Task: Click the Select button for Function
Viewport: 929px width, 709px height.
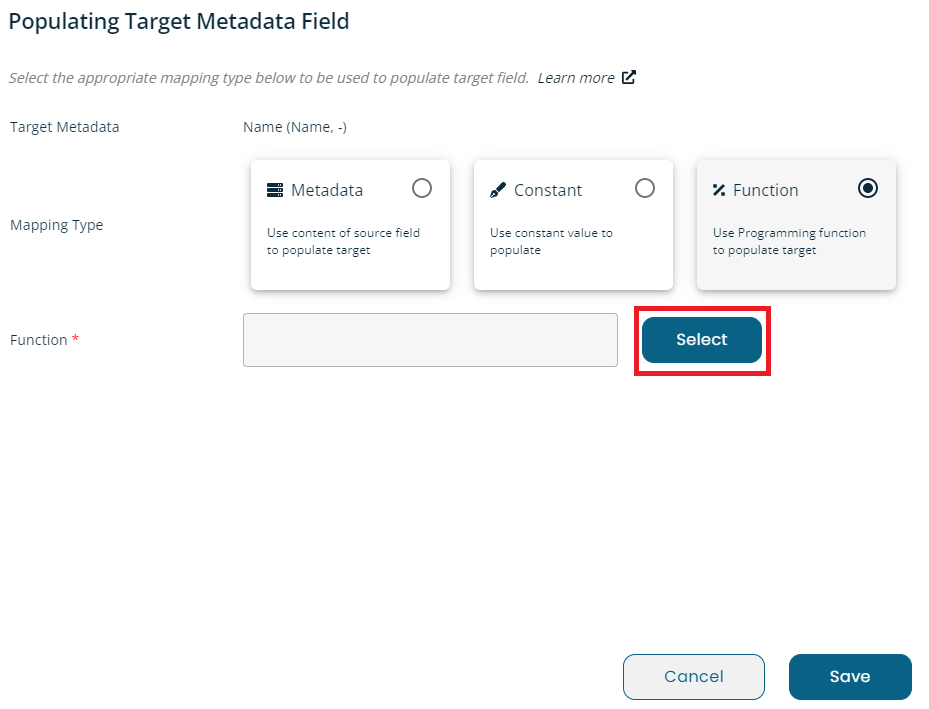Action: (702, 340)
